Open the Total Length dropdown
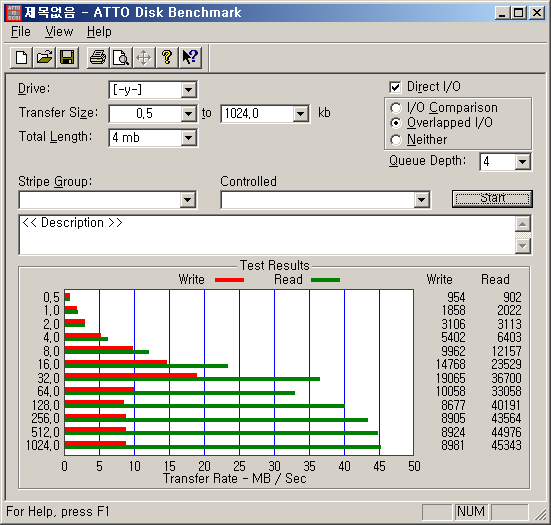The image size is (551, 525). tap(188, 138)
